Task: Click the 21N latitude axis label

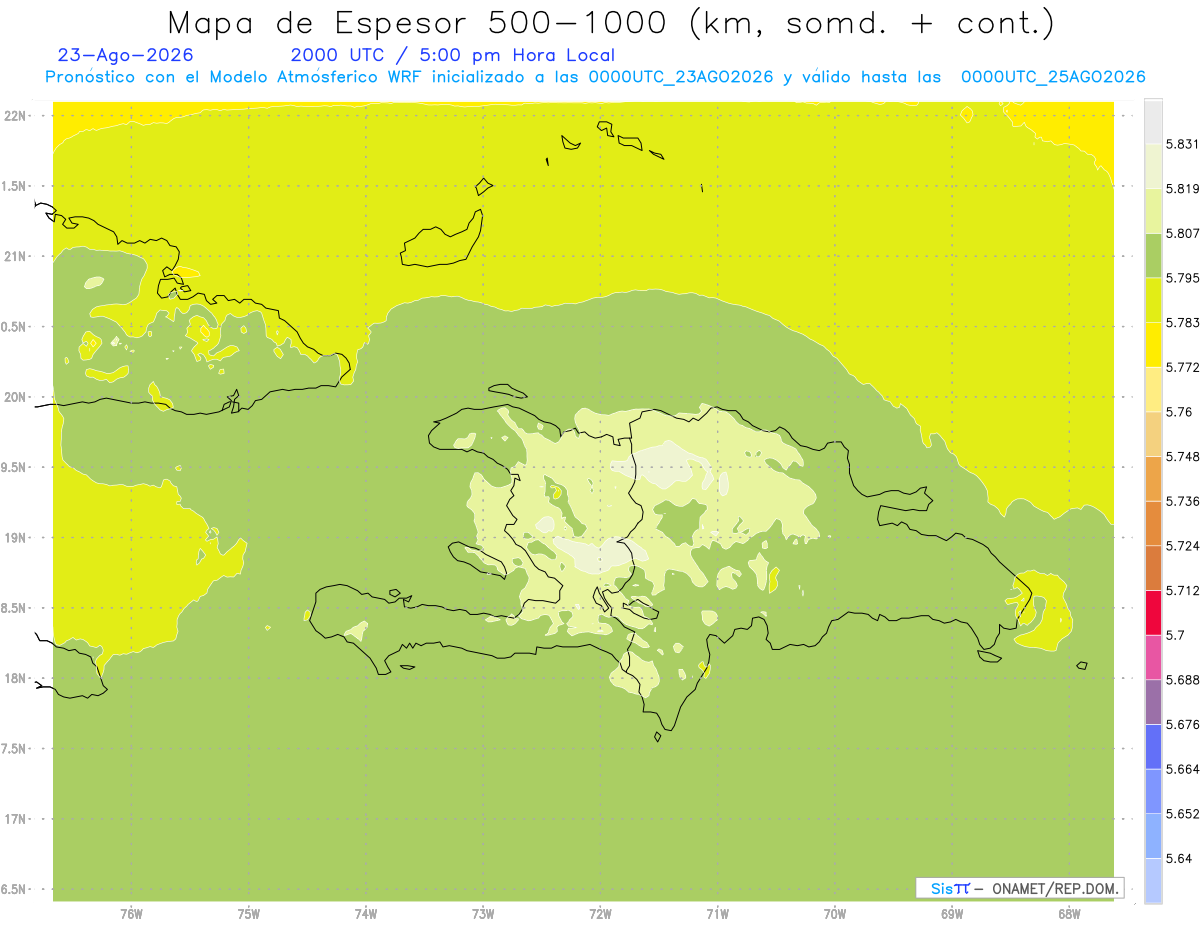Action: coord(17,256)
